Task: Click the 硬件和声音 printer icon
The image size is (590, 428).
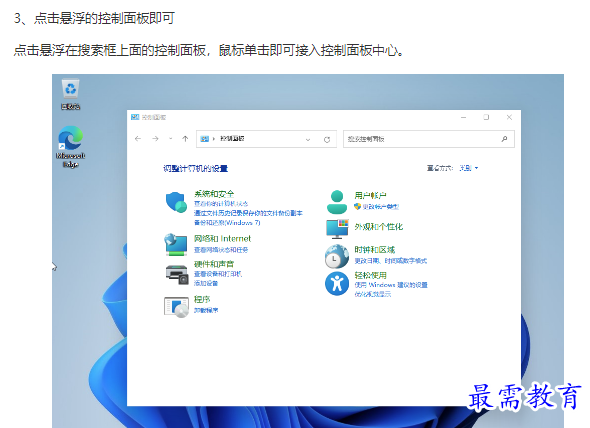Action: pyautogui.click(x=177, y=274)
